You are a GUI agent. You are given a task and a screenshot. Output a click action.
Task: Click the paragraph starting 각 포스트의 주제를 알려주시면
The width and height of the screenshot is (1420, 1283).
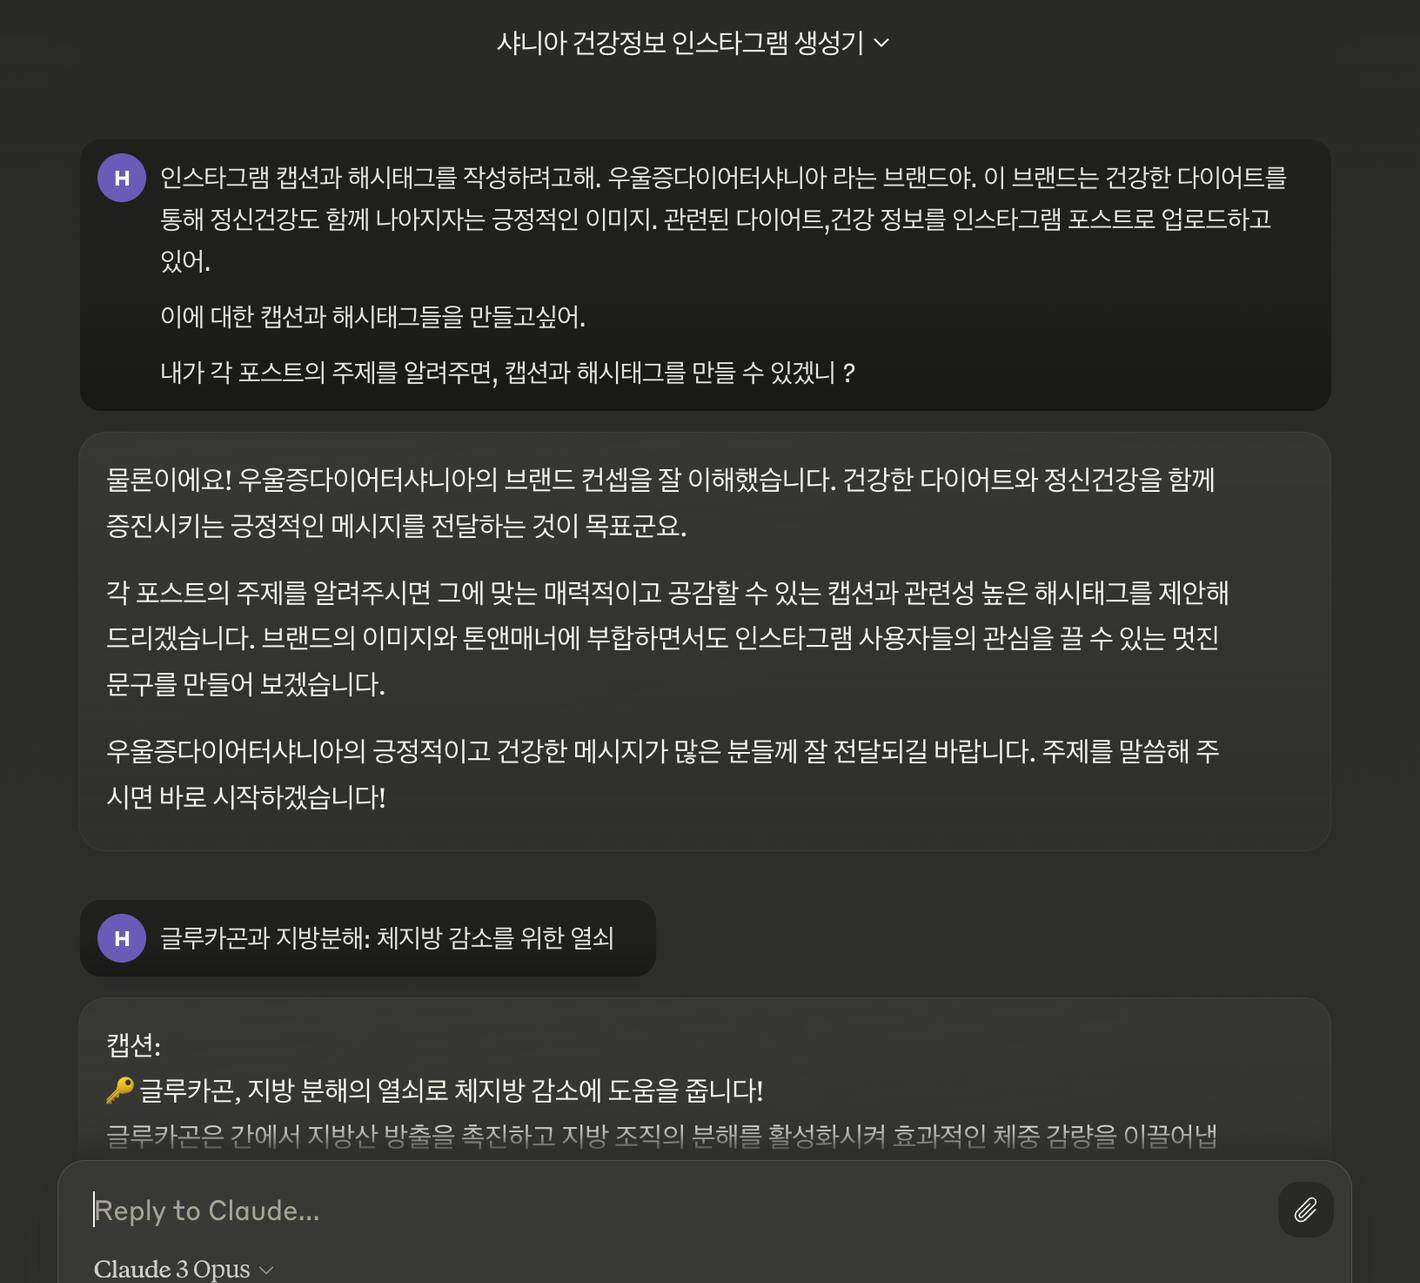pos(667,638)
